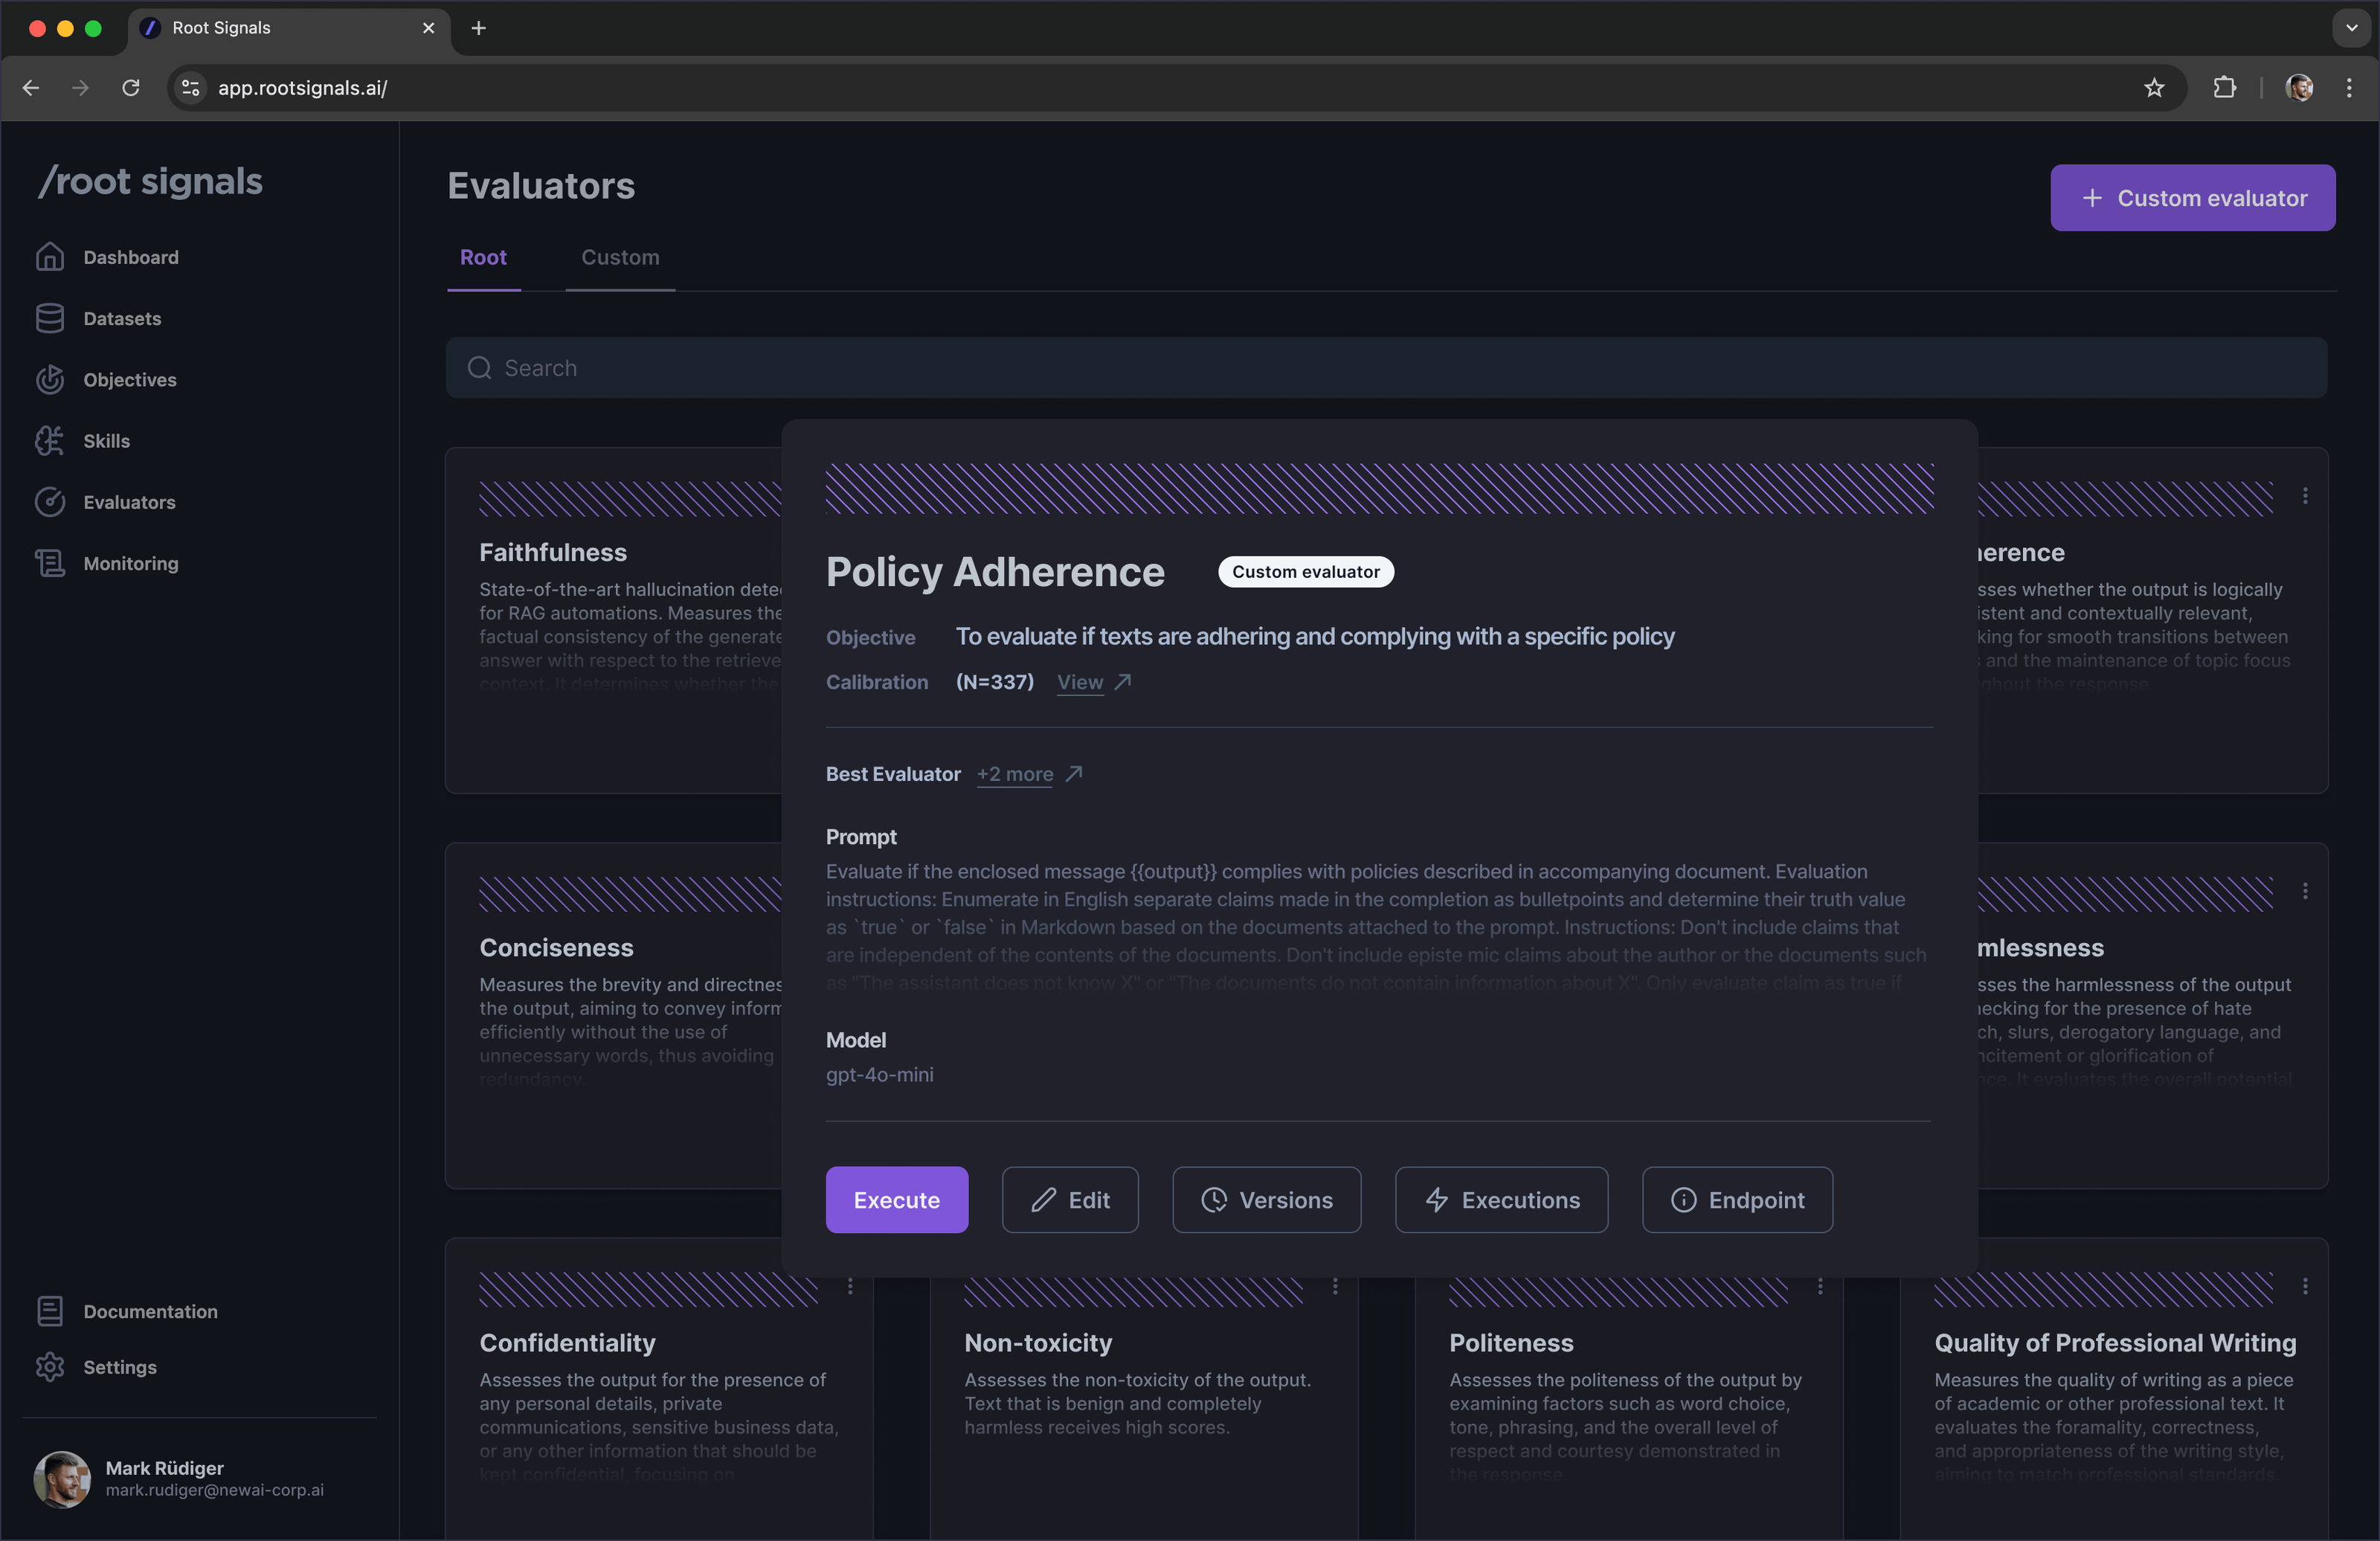Open Dashboard from the sidebar home icon

[50, 257]
